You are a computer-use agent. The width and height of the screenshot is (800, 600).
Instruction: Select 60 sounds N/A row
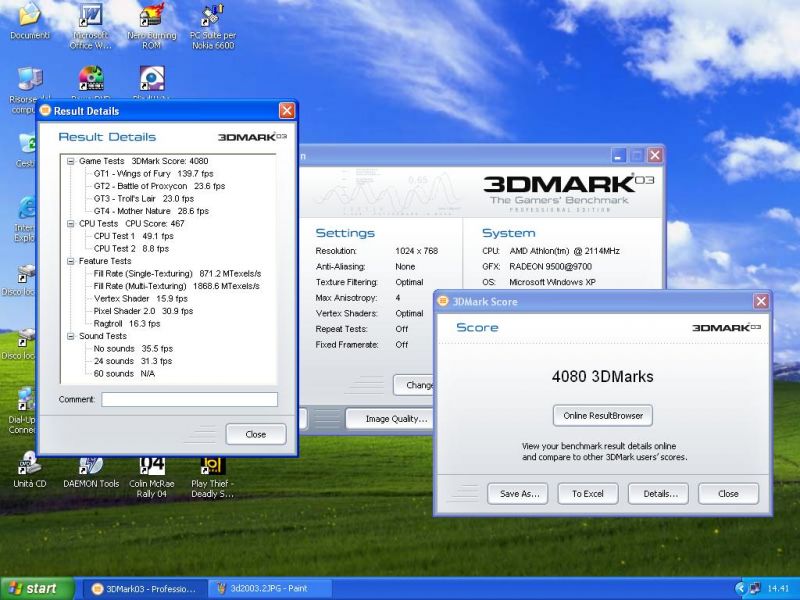point(124,374)
